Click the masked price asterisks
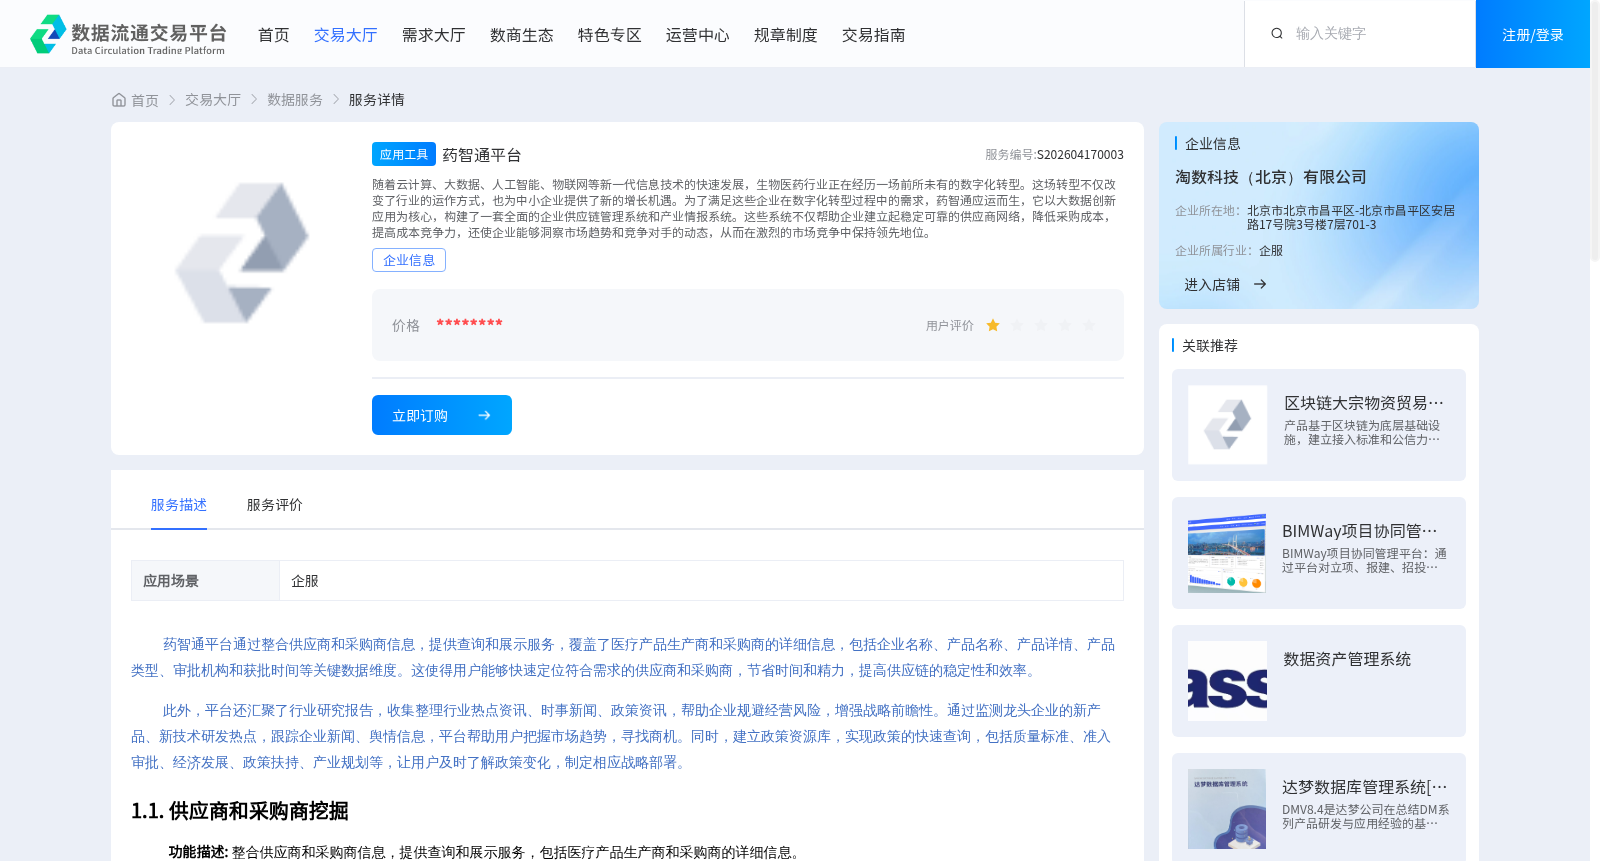Viewport: 1600px width, 861px height. tap(469, 323)
